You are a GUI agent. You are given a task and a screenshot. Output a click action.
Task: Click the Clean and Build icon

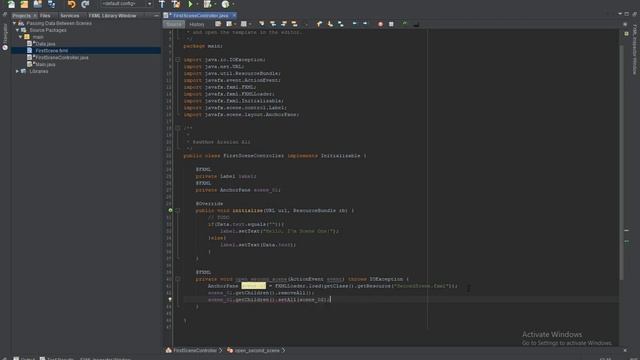pyautogui.click(x=176, y=4)
